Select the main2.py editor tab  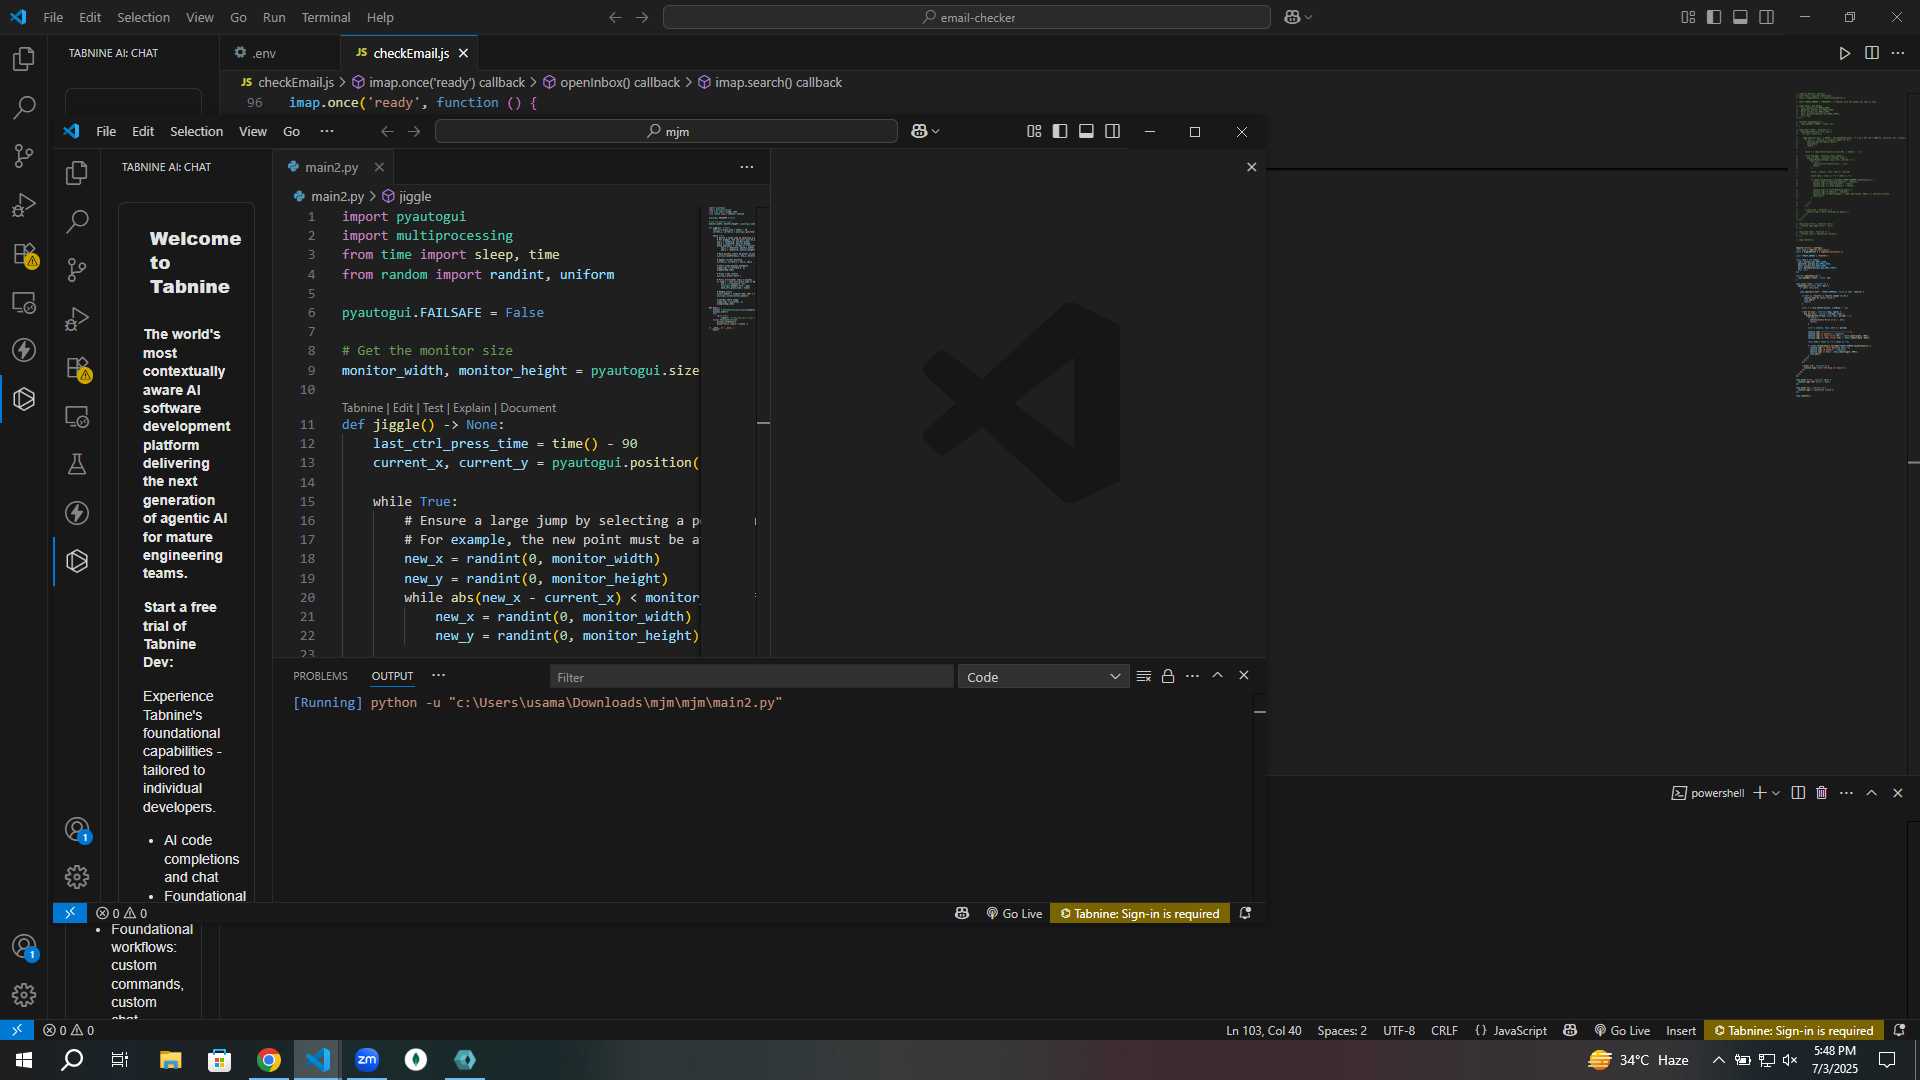point(331,167)
